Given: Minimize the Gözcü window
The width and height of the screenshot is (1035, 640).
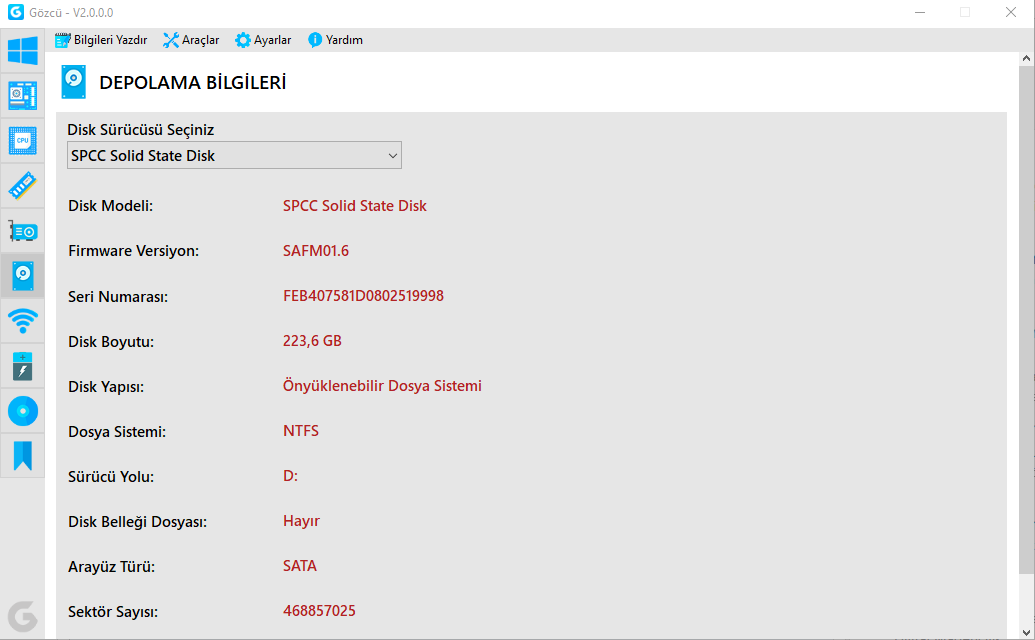Looking at the screenshot, I should (x=920, y=13).
